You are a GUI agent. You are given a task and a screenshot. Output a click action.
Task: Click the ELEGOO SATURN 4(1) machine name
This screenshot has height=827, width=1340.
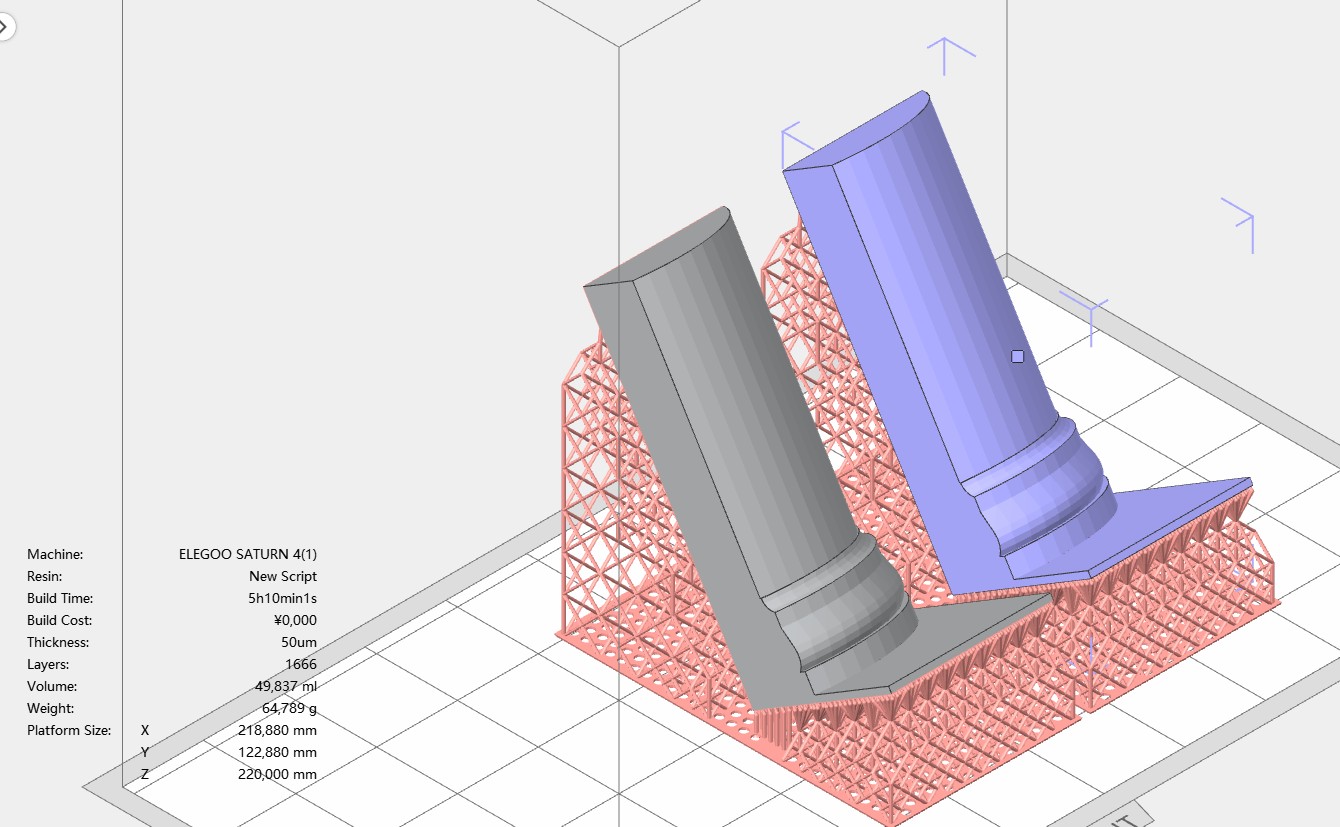[247, 554]
